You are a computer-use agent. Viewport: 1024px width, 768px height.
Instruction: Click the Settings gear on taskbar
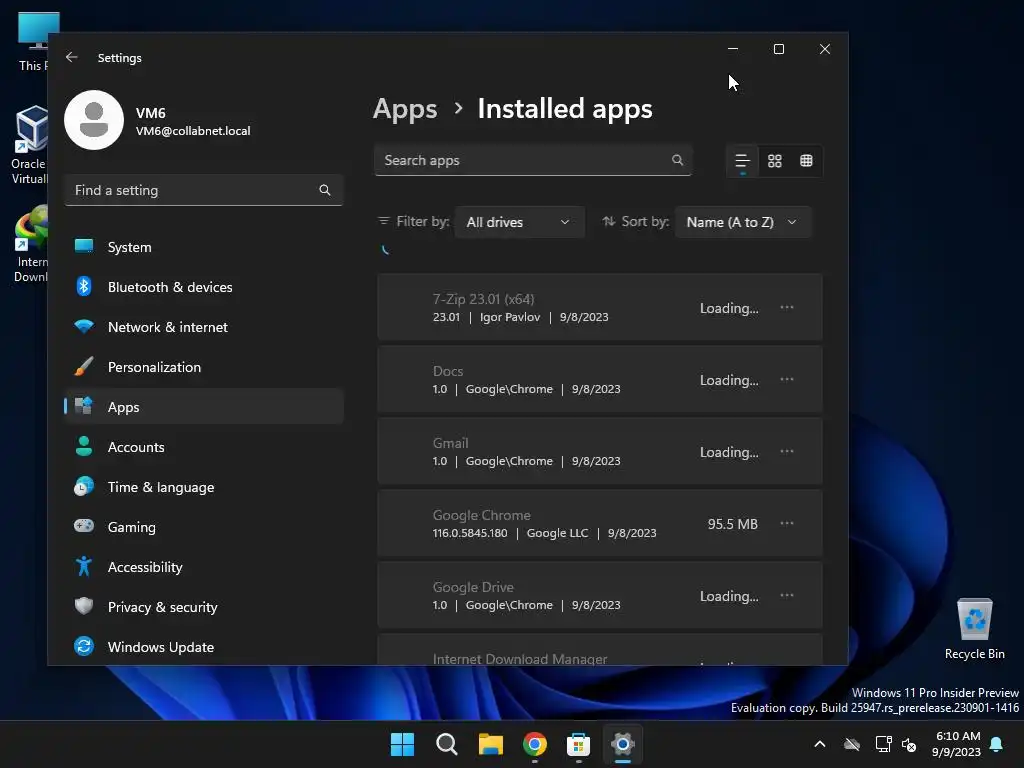click(x=623, y=744)
